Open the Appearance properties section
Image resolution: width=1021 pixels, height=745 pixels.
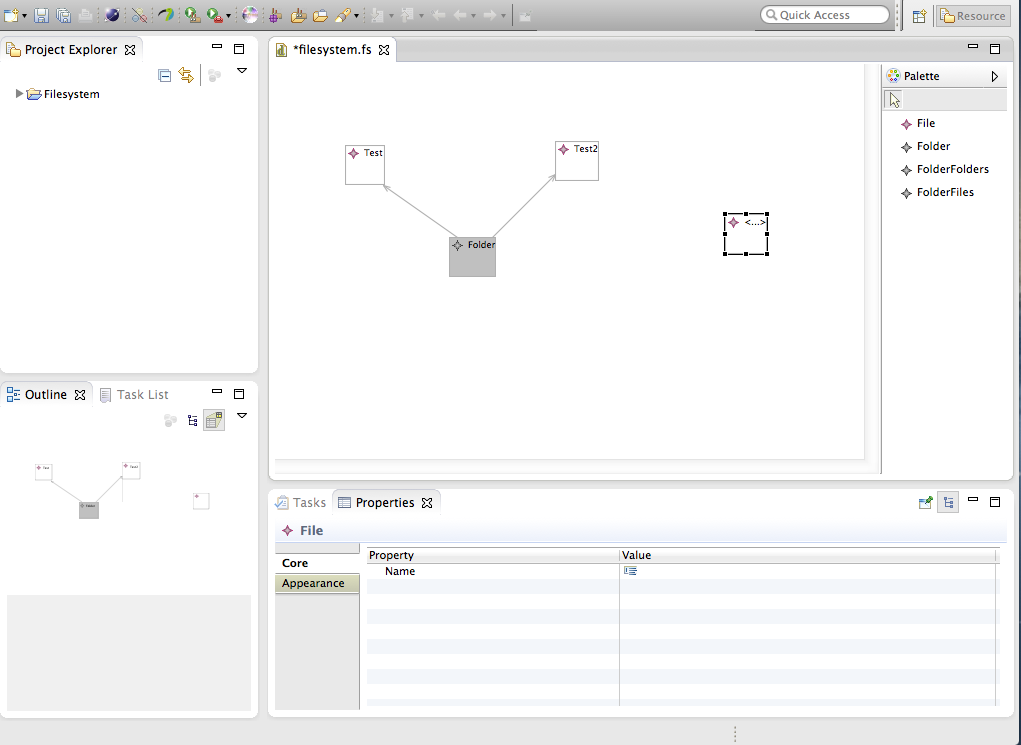pyautogui.click(x=317, y=583)
